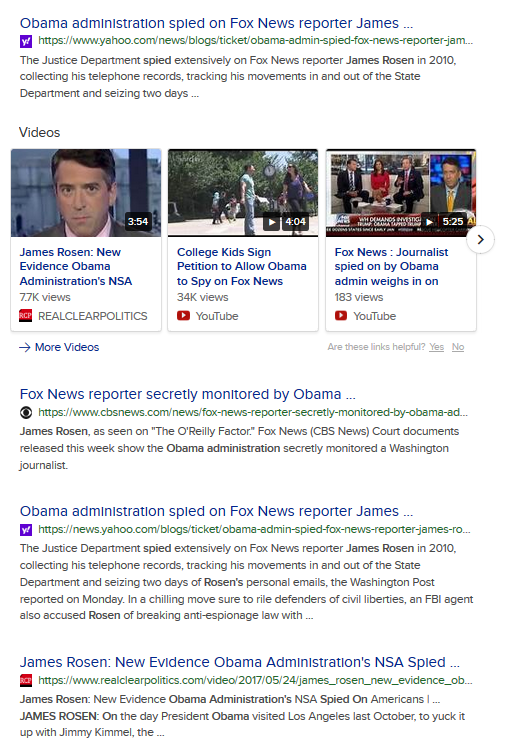
Task: Click the Yahoo favicon beside the news.yahoo.com URL
Action: click(26, 530)
